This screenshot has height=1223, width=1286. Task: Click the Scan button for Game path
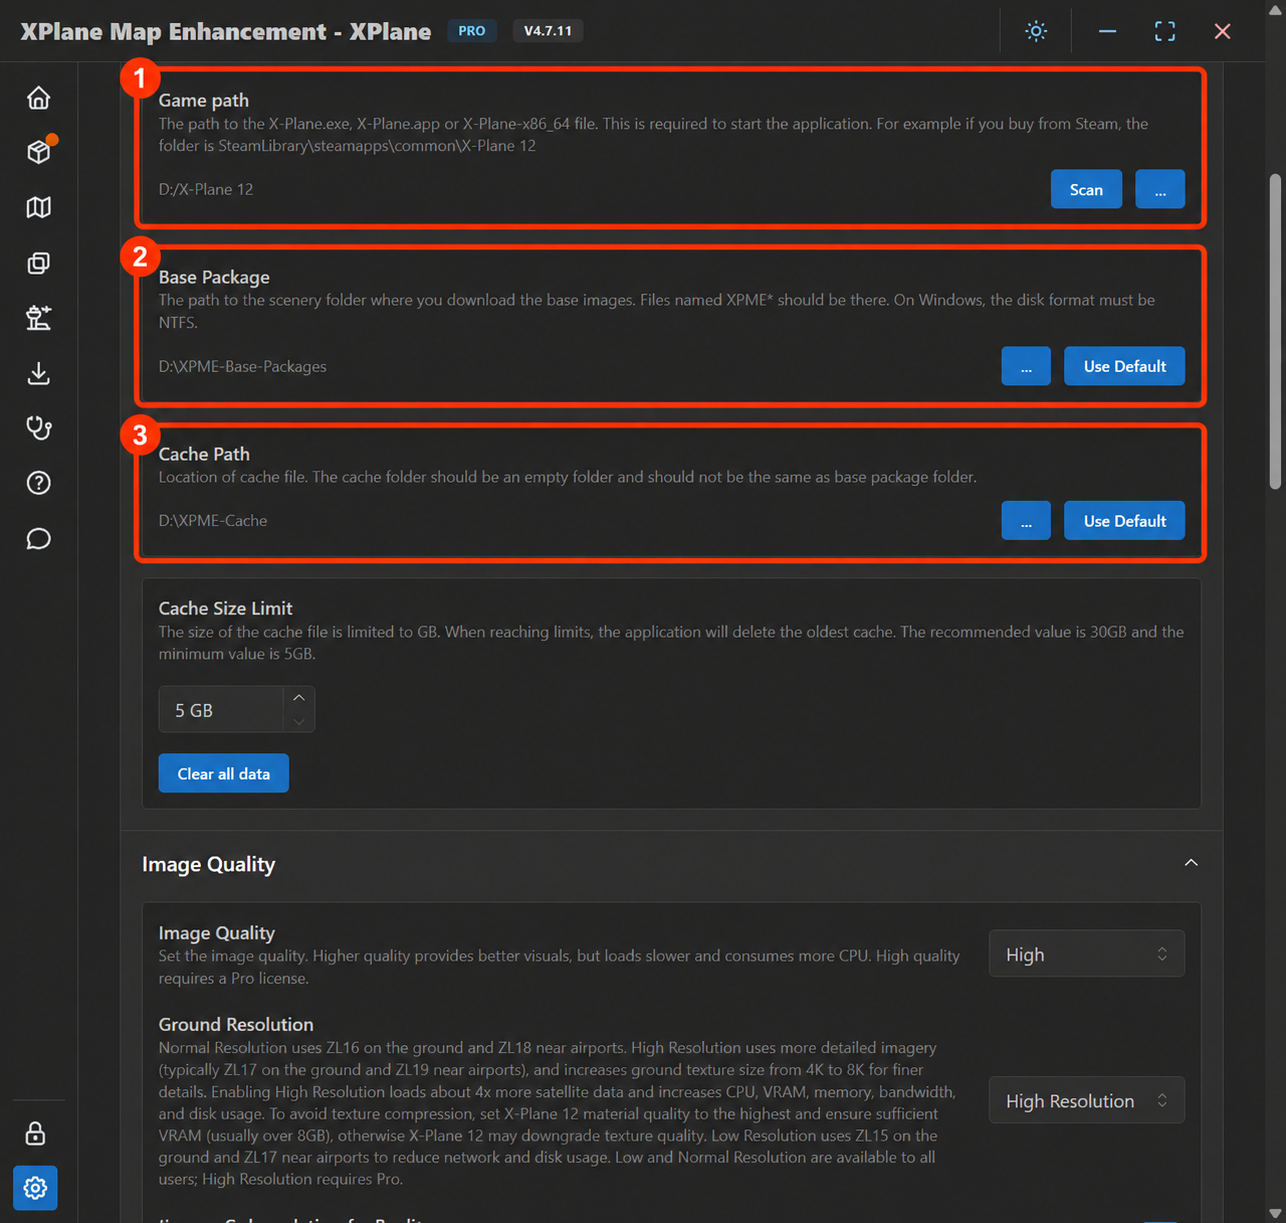click(x=1086, y=189)
